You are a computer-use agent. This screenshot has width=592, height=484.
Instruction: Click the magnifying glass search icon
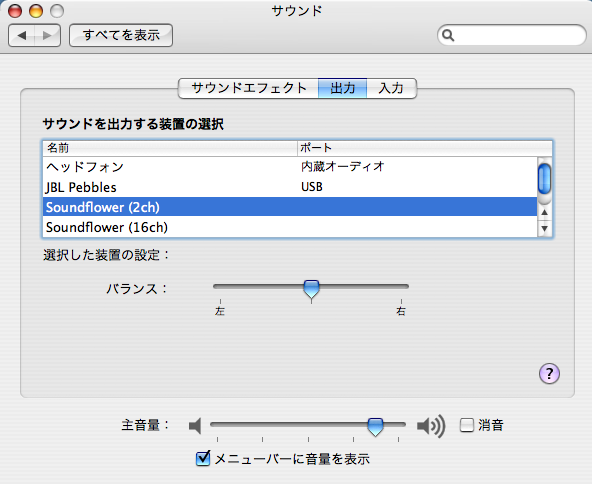pos(448,35)
